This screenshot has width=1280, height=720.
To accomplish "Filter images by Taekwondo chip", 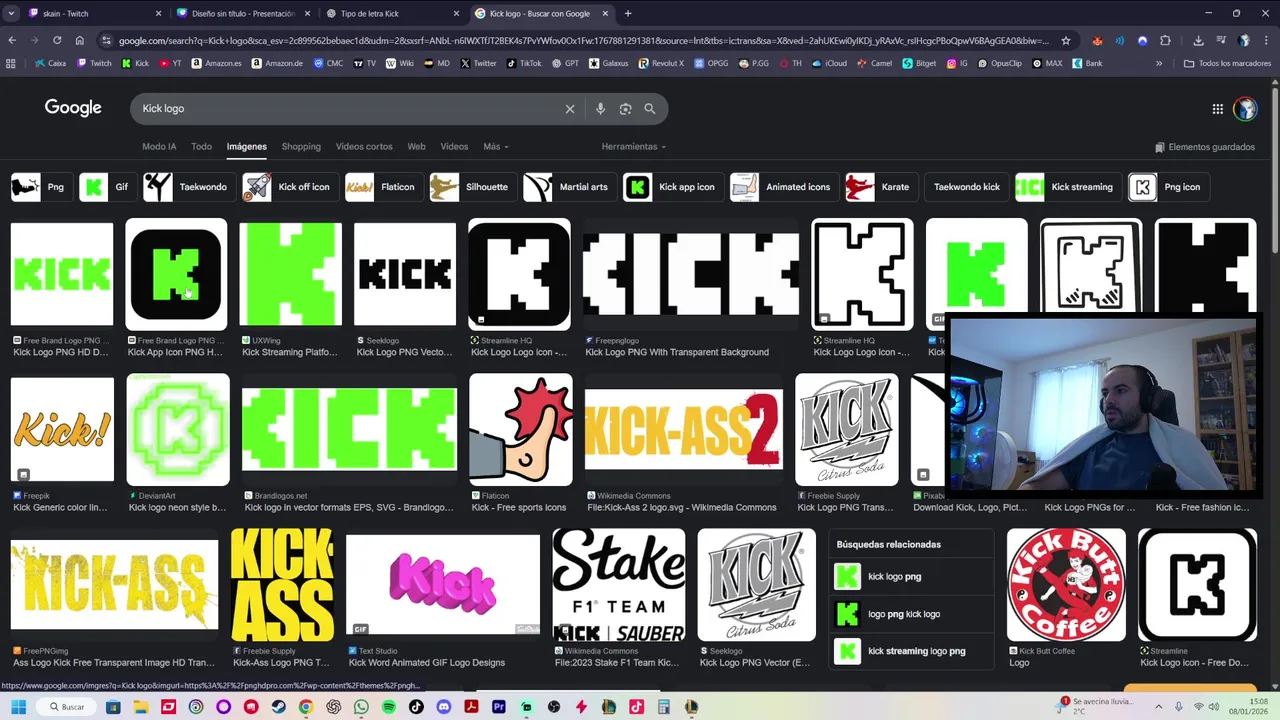I will (188, 187).
